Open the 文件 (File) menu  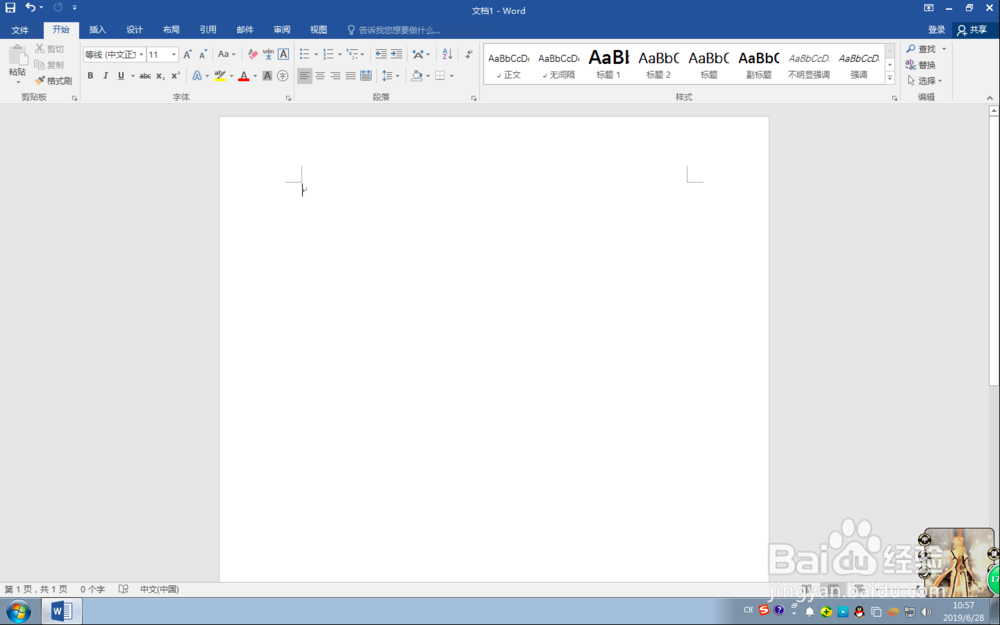tap(20, 29)
